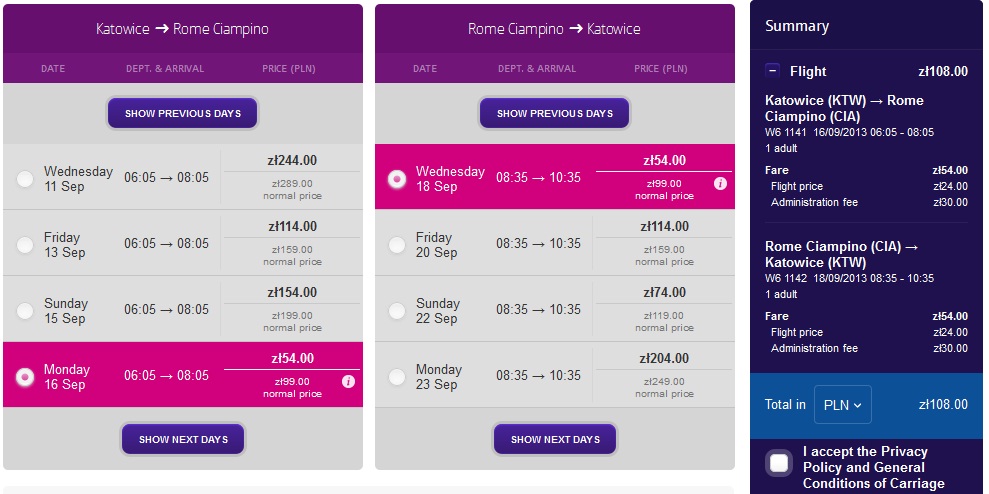989x494 pixels.
Task: Click the info icon on Monday 16 Sep fare
Action: pyautogui.click(x=348, y=382)
